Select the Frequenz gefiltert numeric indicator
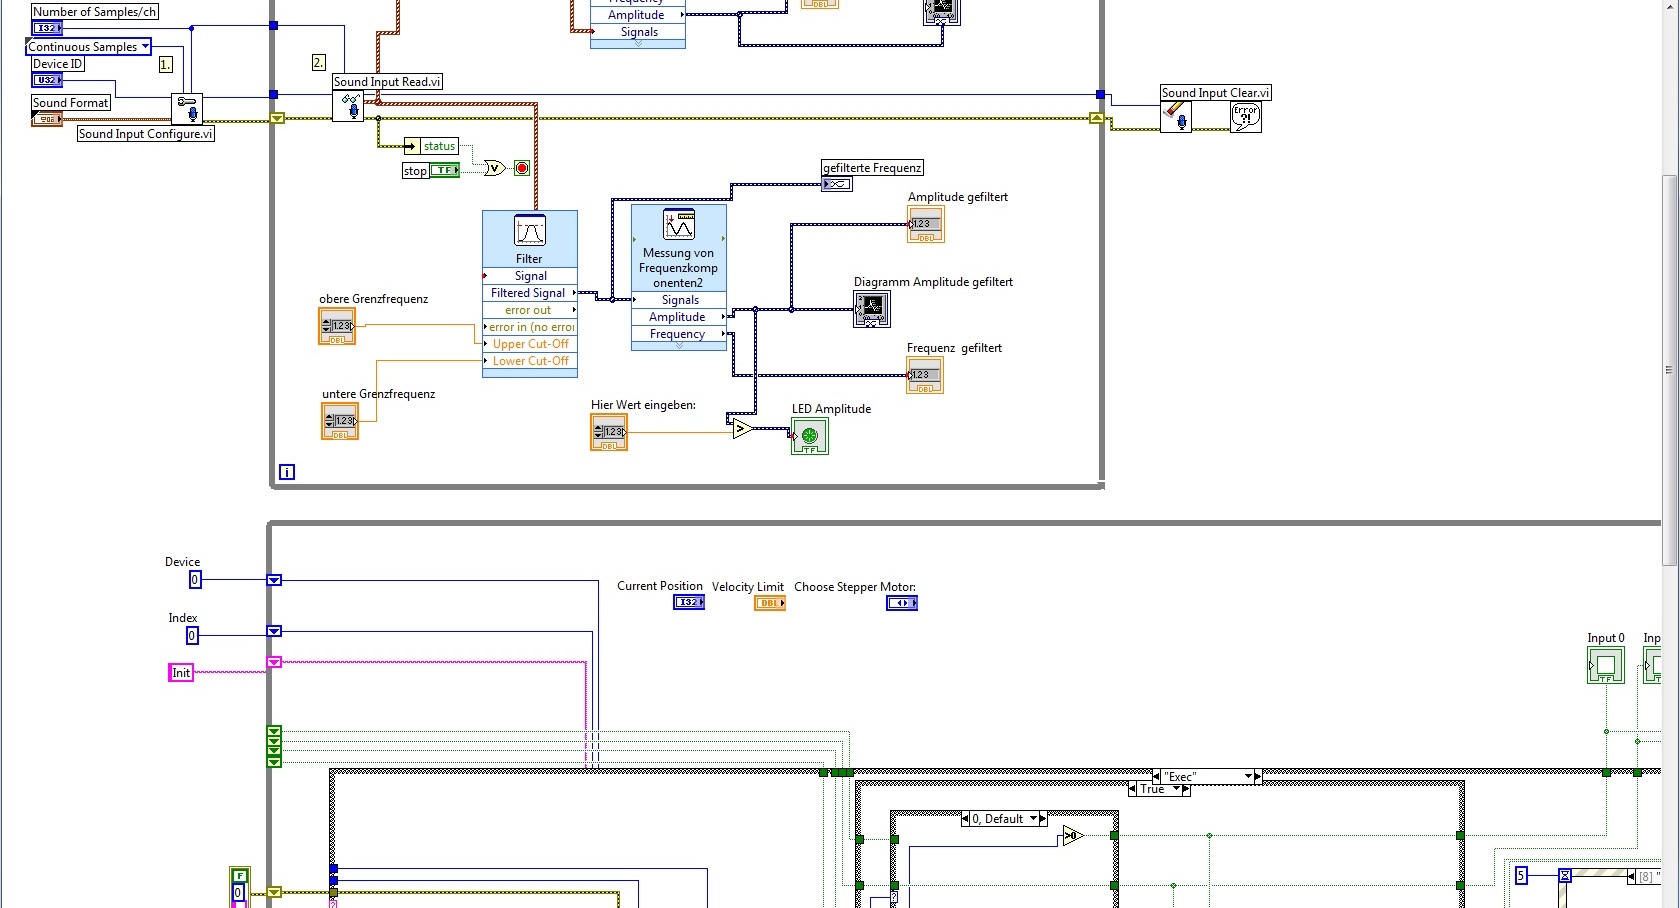The height and width of the screenshot is (908, 1680). [x=925, y=375]
